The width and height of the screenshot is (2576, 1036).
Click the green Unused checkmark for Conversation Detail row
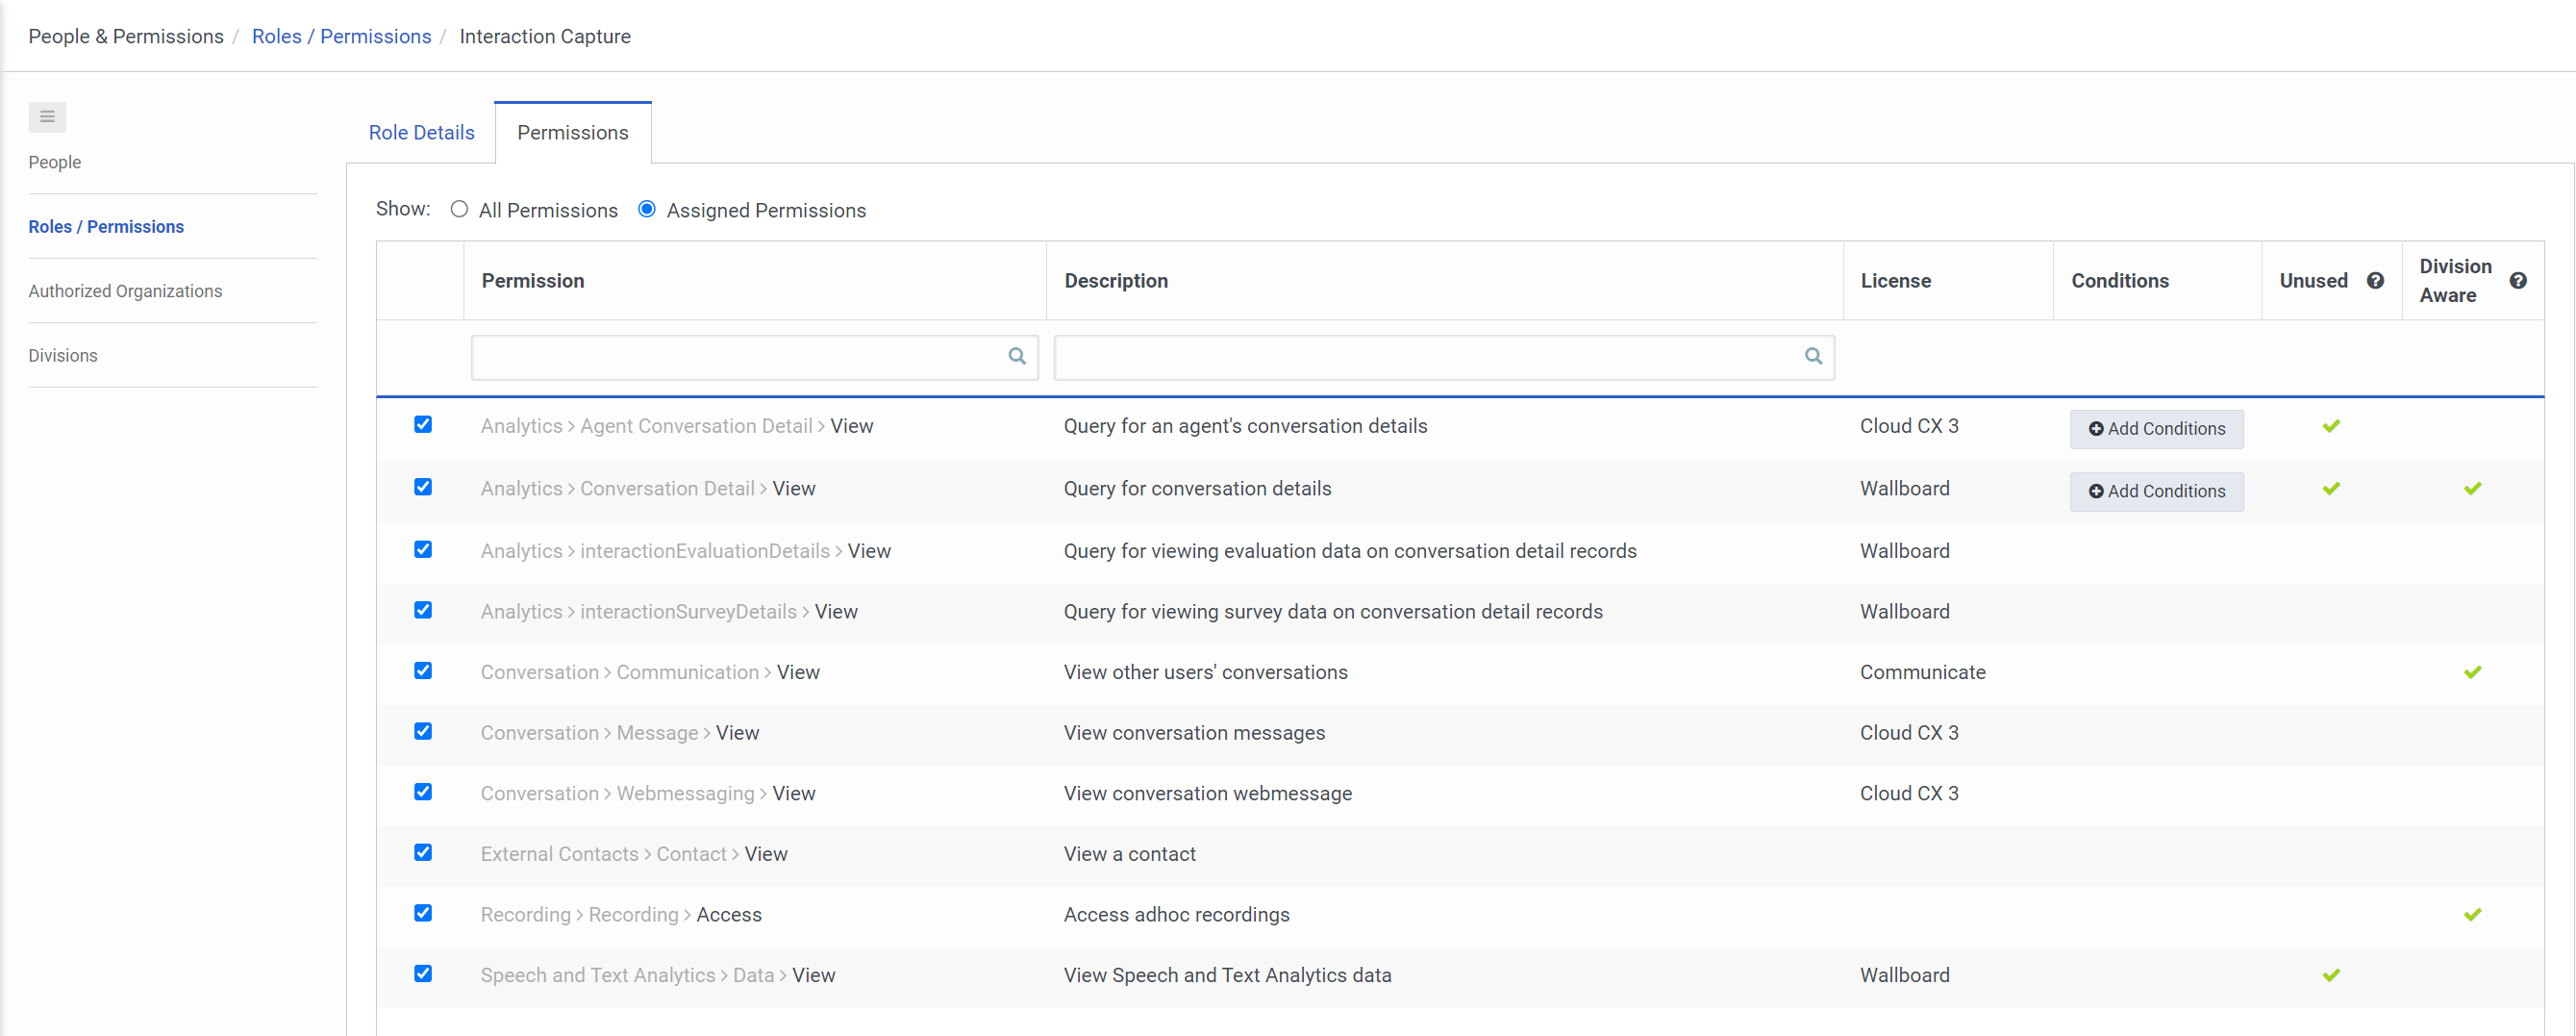click(x=2331, y=489)
